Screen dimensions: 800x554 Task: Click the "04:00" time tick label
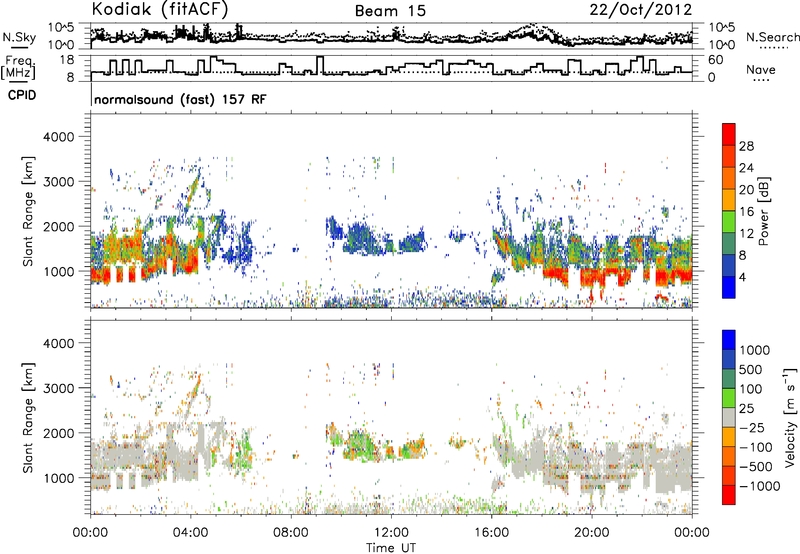191,533
